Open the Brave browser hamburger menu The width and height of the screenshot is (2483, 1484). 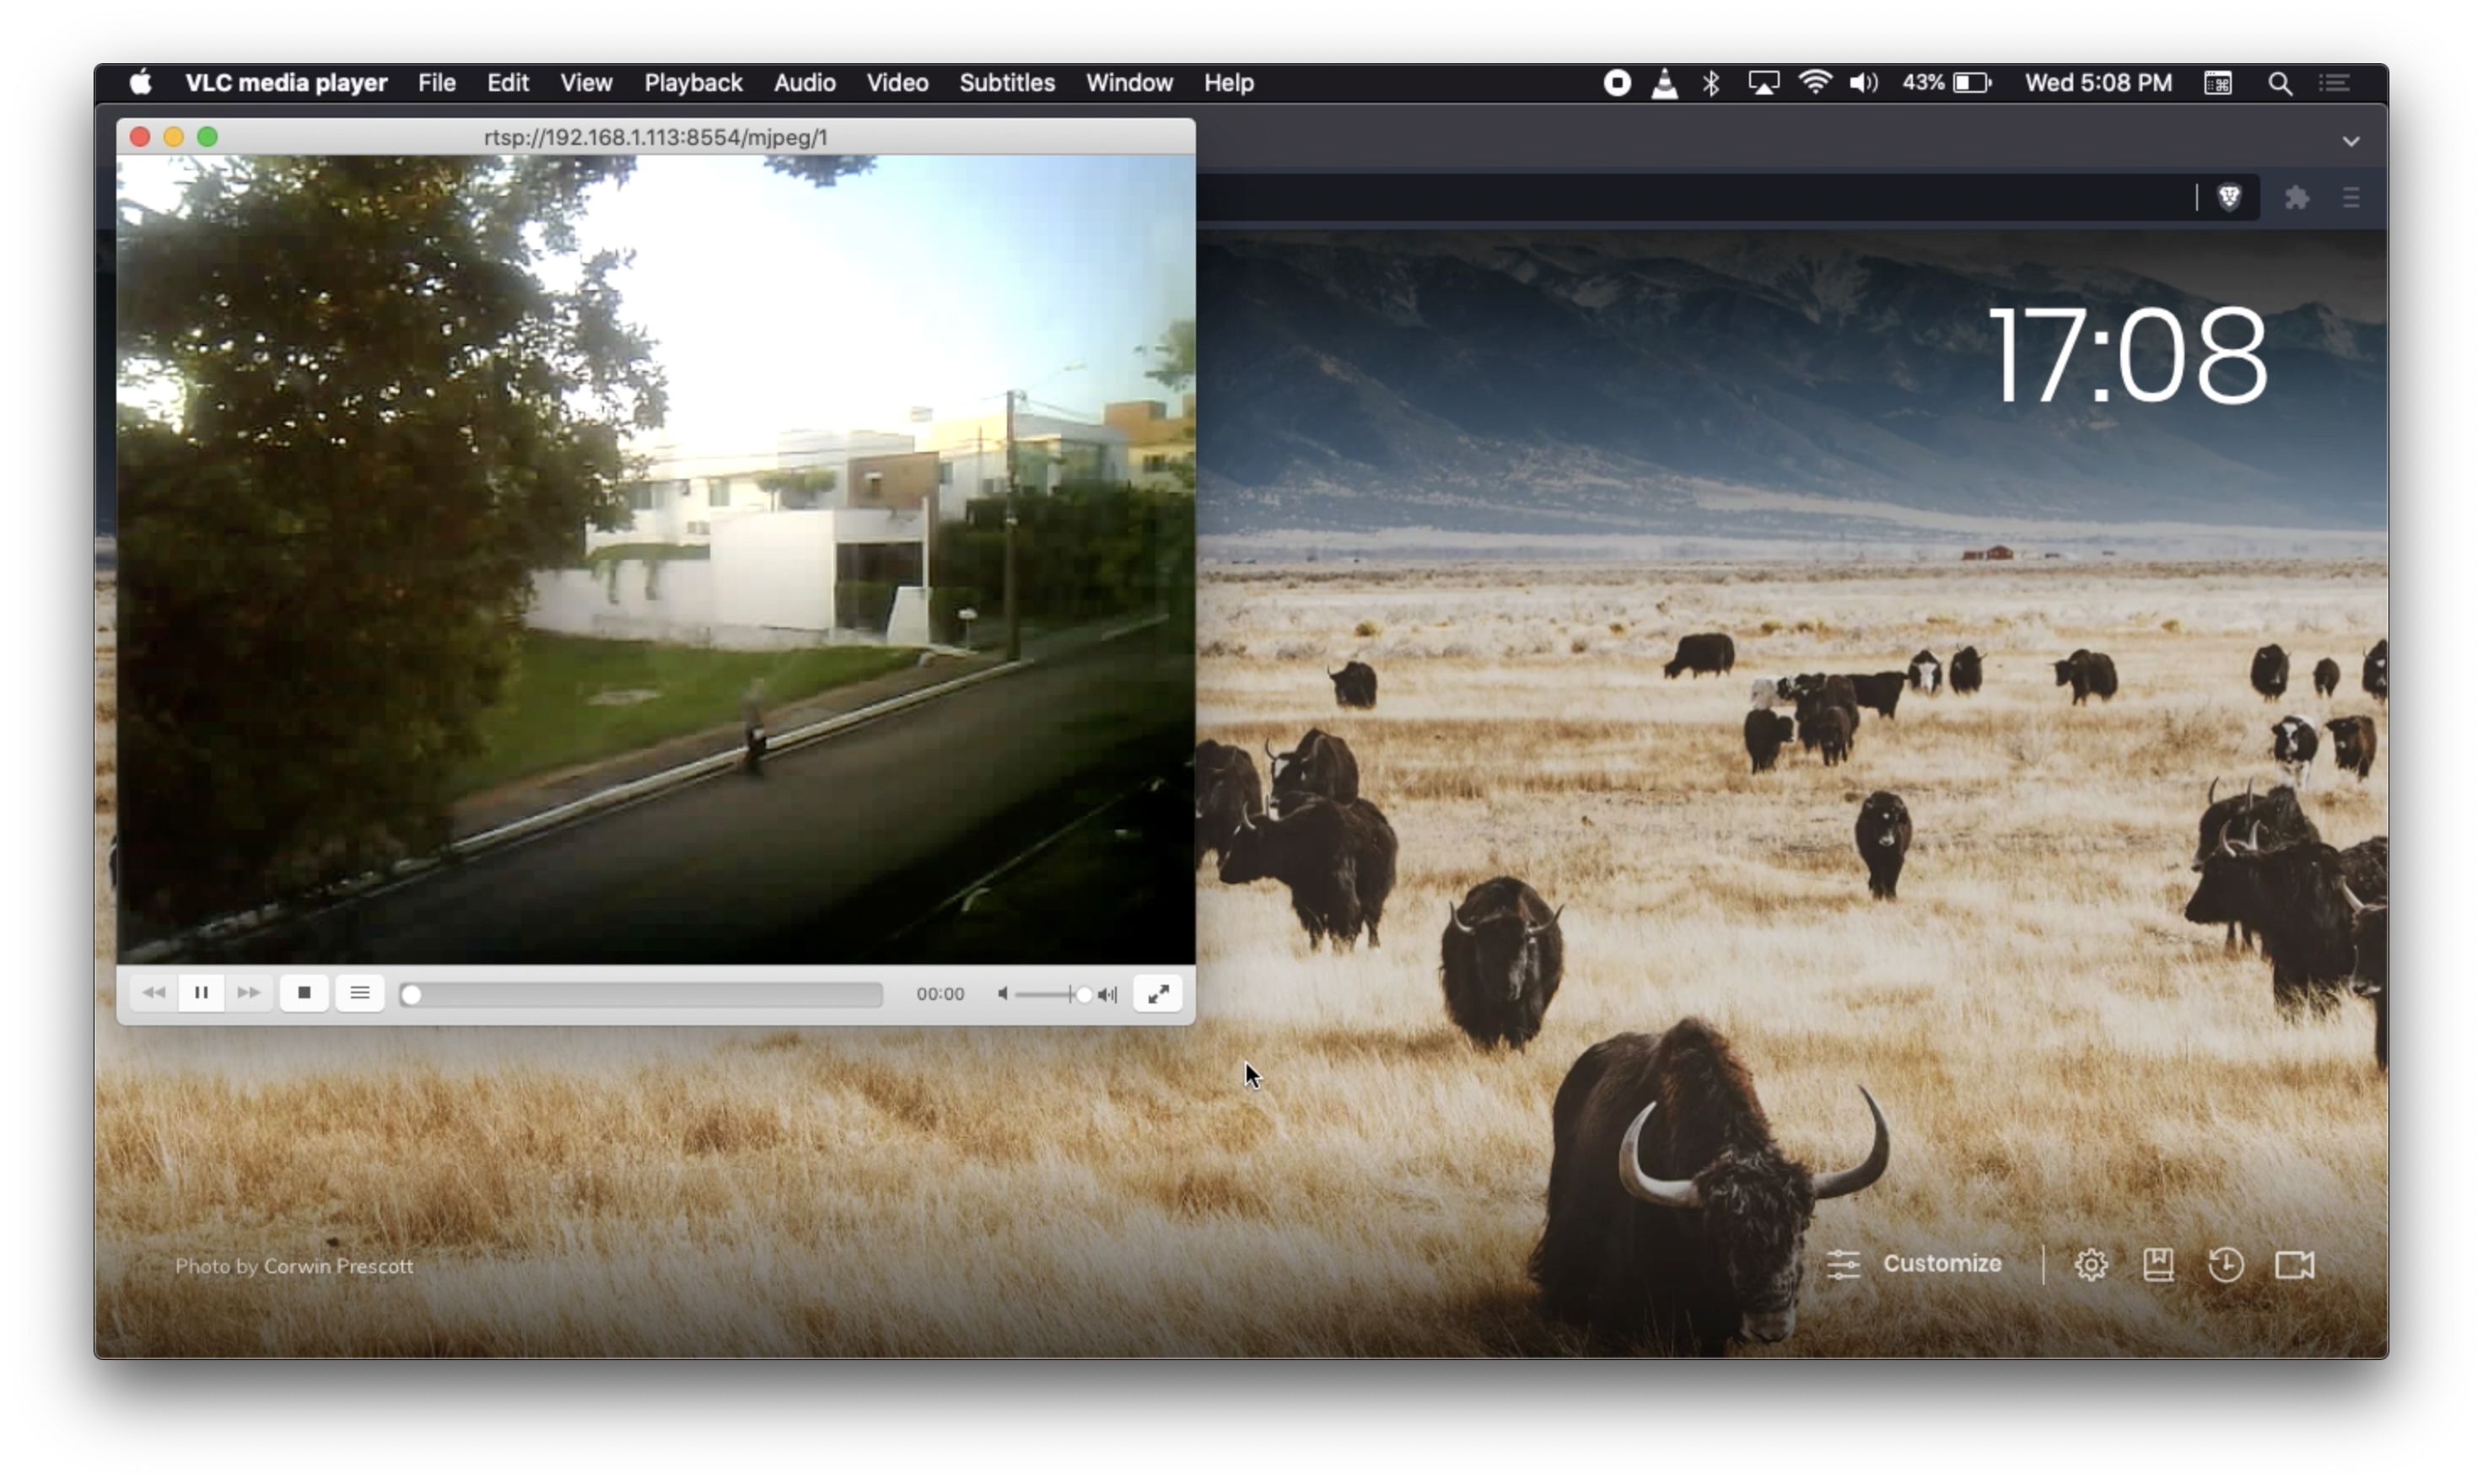(2351, 197)
